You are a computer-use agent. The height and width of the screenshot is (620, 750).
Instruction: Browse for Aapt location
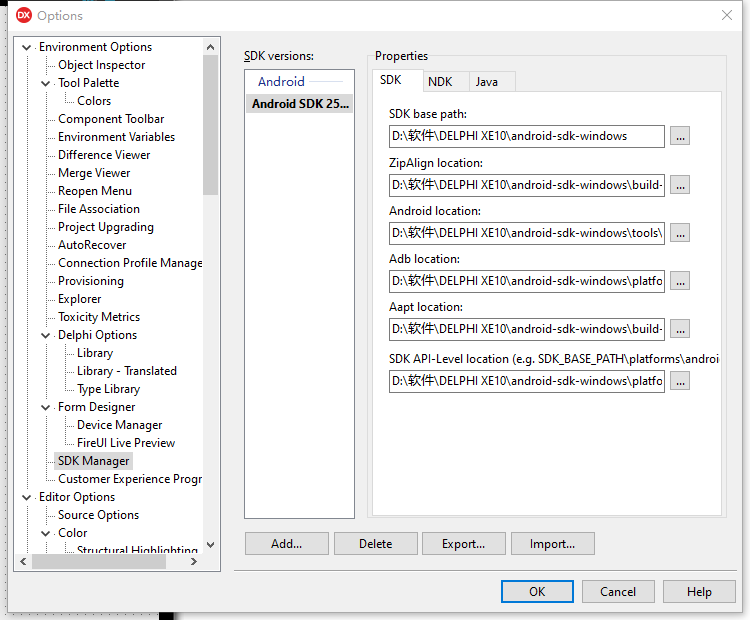click(680, 329)
